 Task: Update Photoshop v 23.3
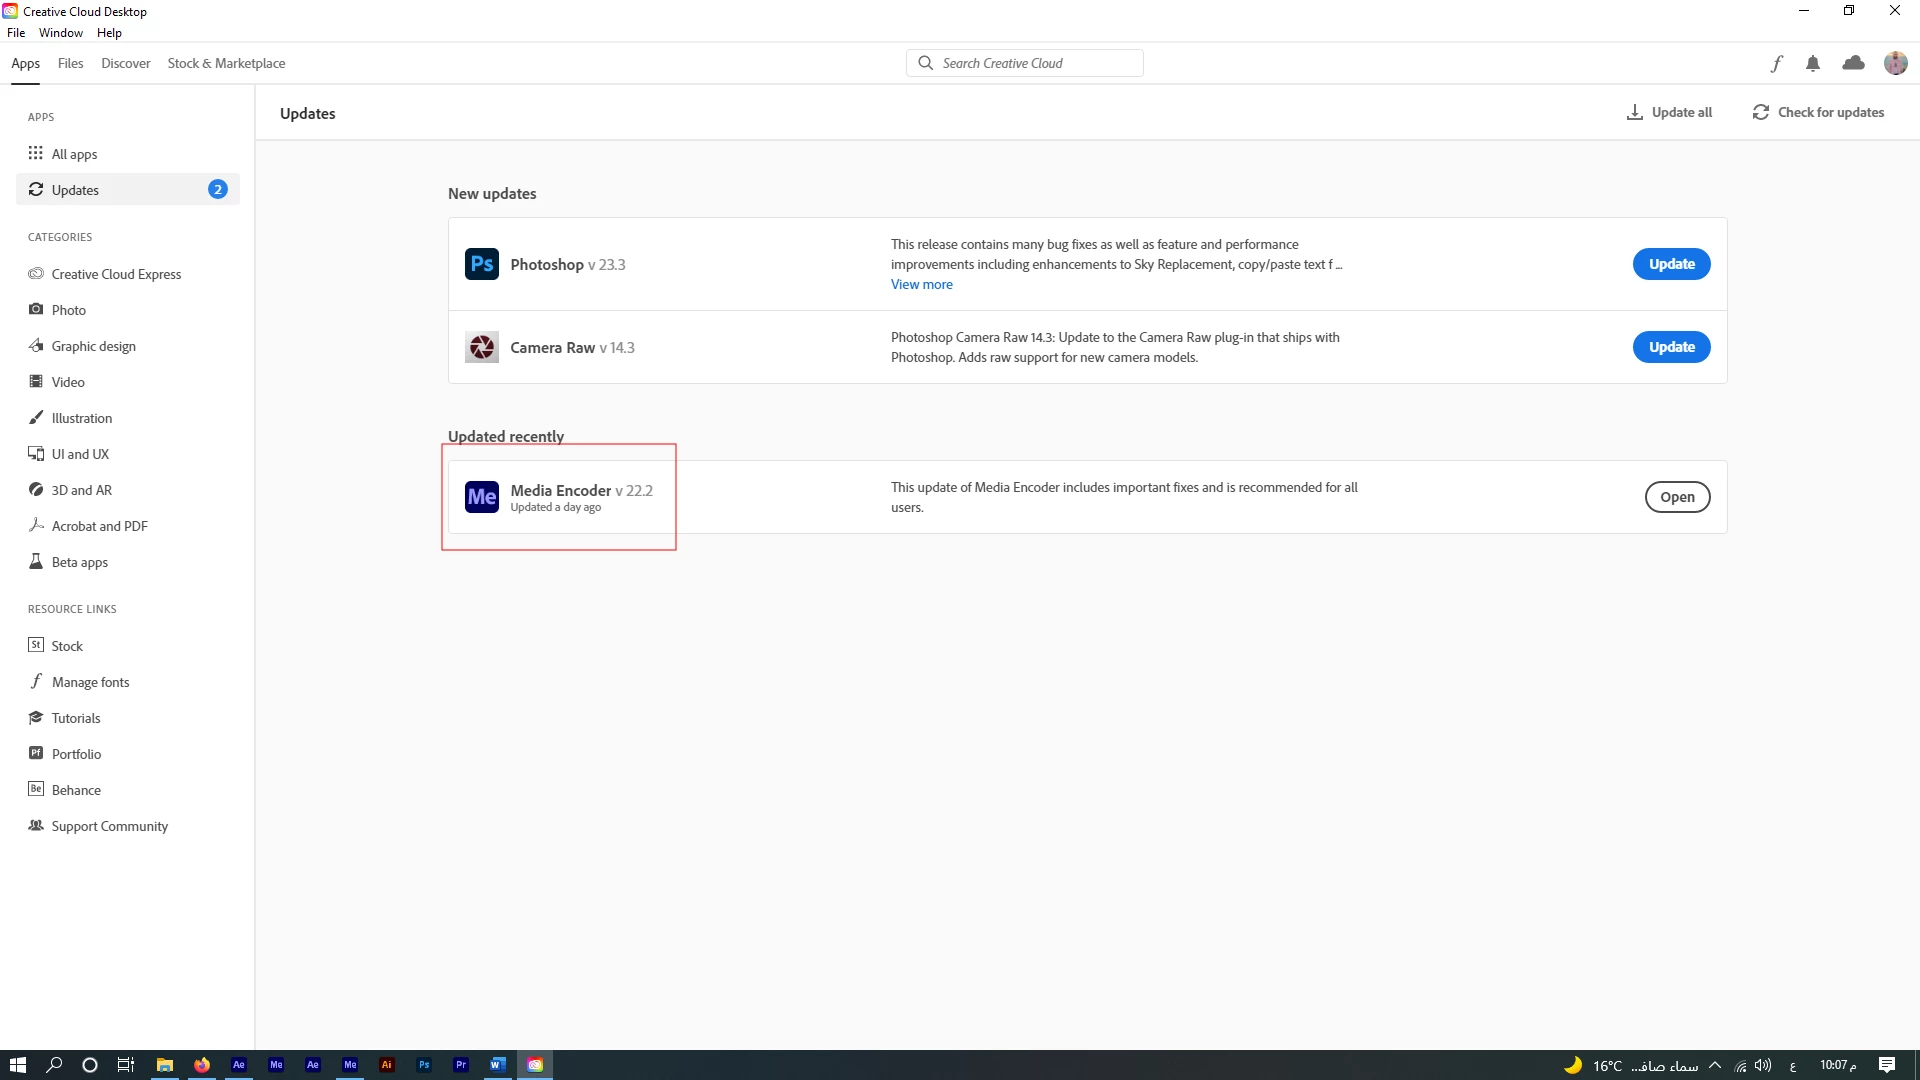point(1671,264)
